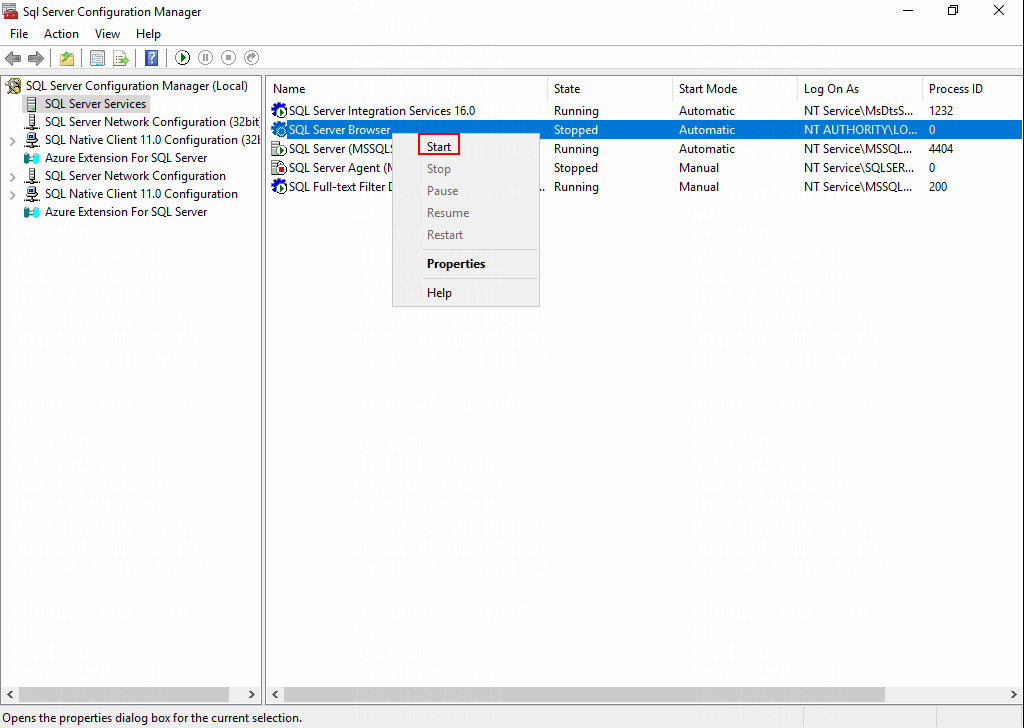Sort by the Log On As column header
The image size is (1024, 728).
pos(859,89)
